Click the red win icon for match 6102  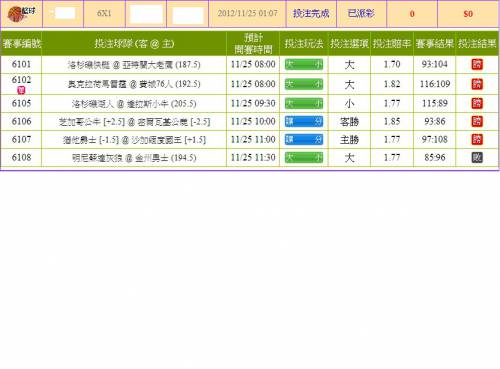(x=477, y=84)
